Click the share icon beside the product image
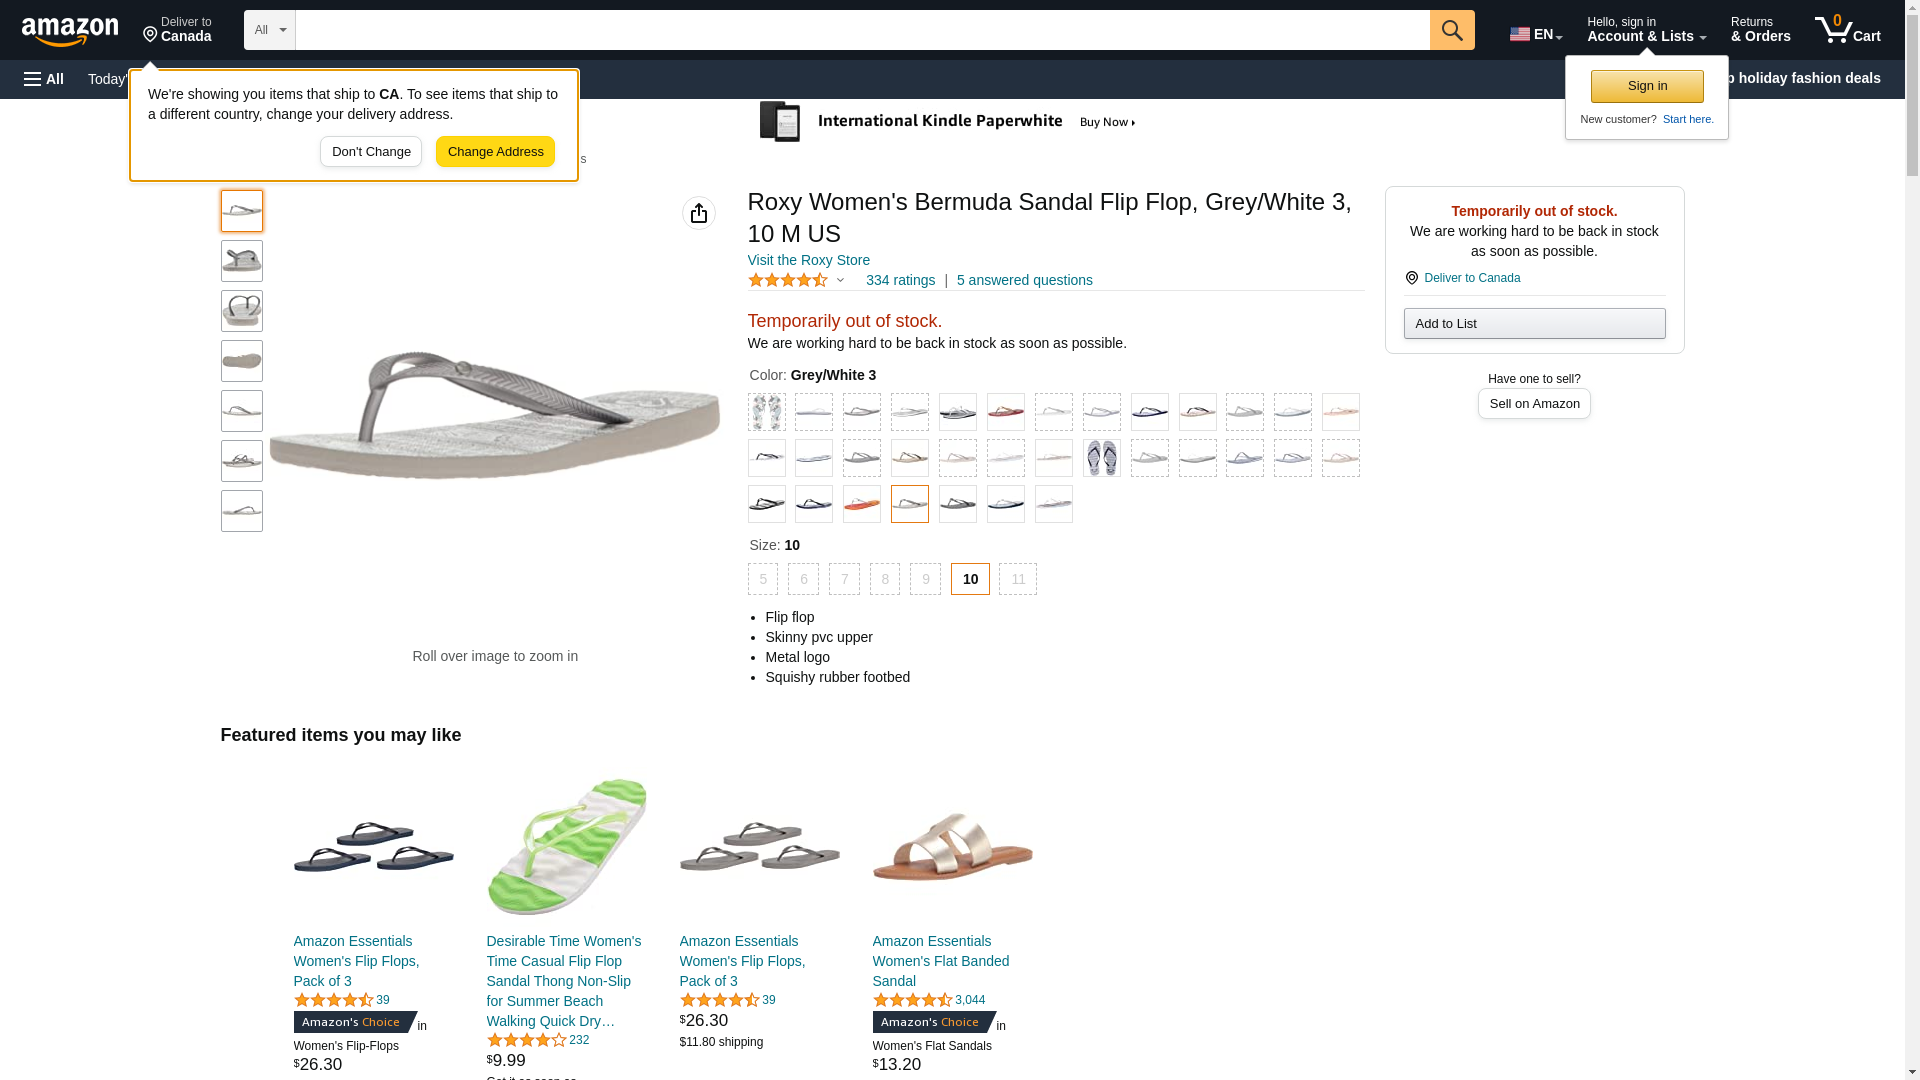Viewport: 1920px width, 1080px height. pyautogui.click(x=699, y=213)
